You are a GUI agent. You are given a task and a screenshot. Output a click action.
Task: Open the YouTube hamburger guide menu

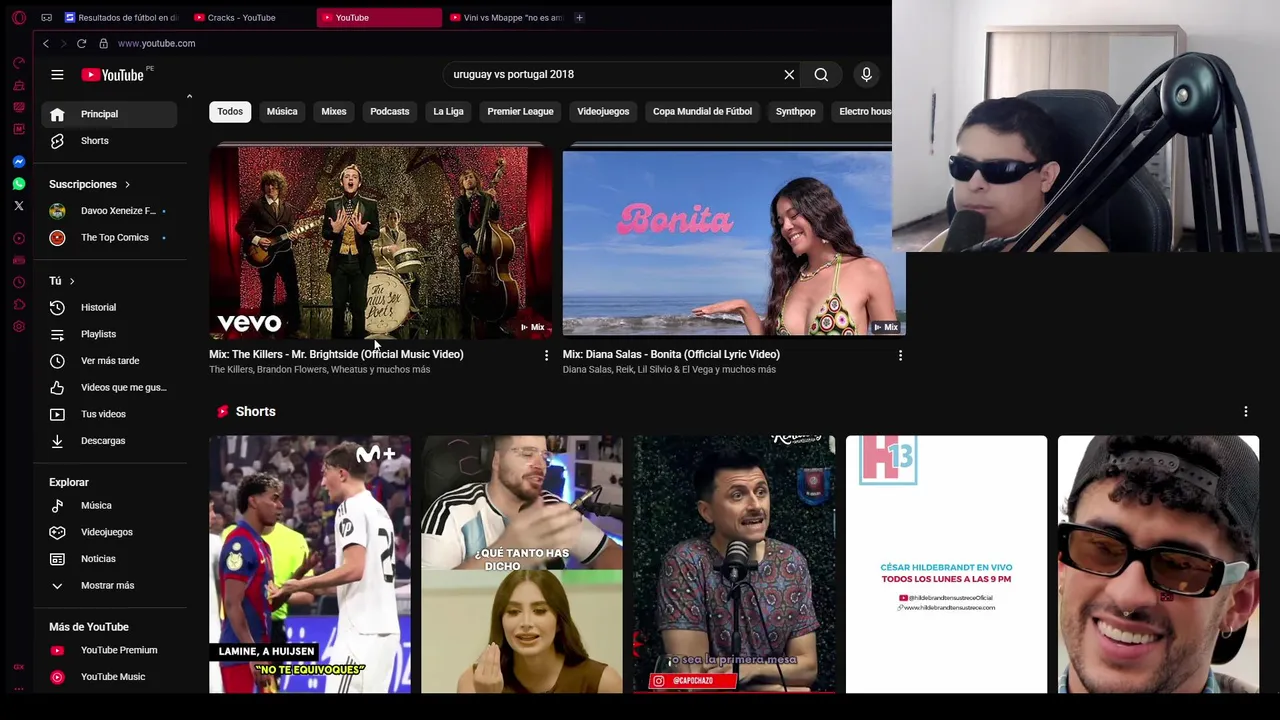(x=57, y=75)
